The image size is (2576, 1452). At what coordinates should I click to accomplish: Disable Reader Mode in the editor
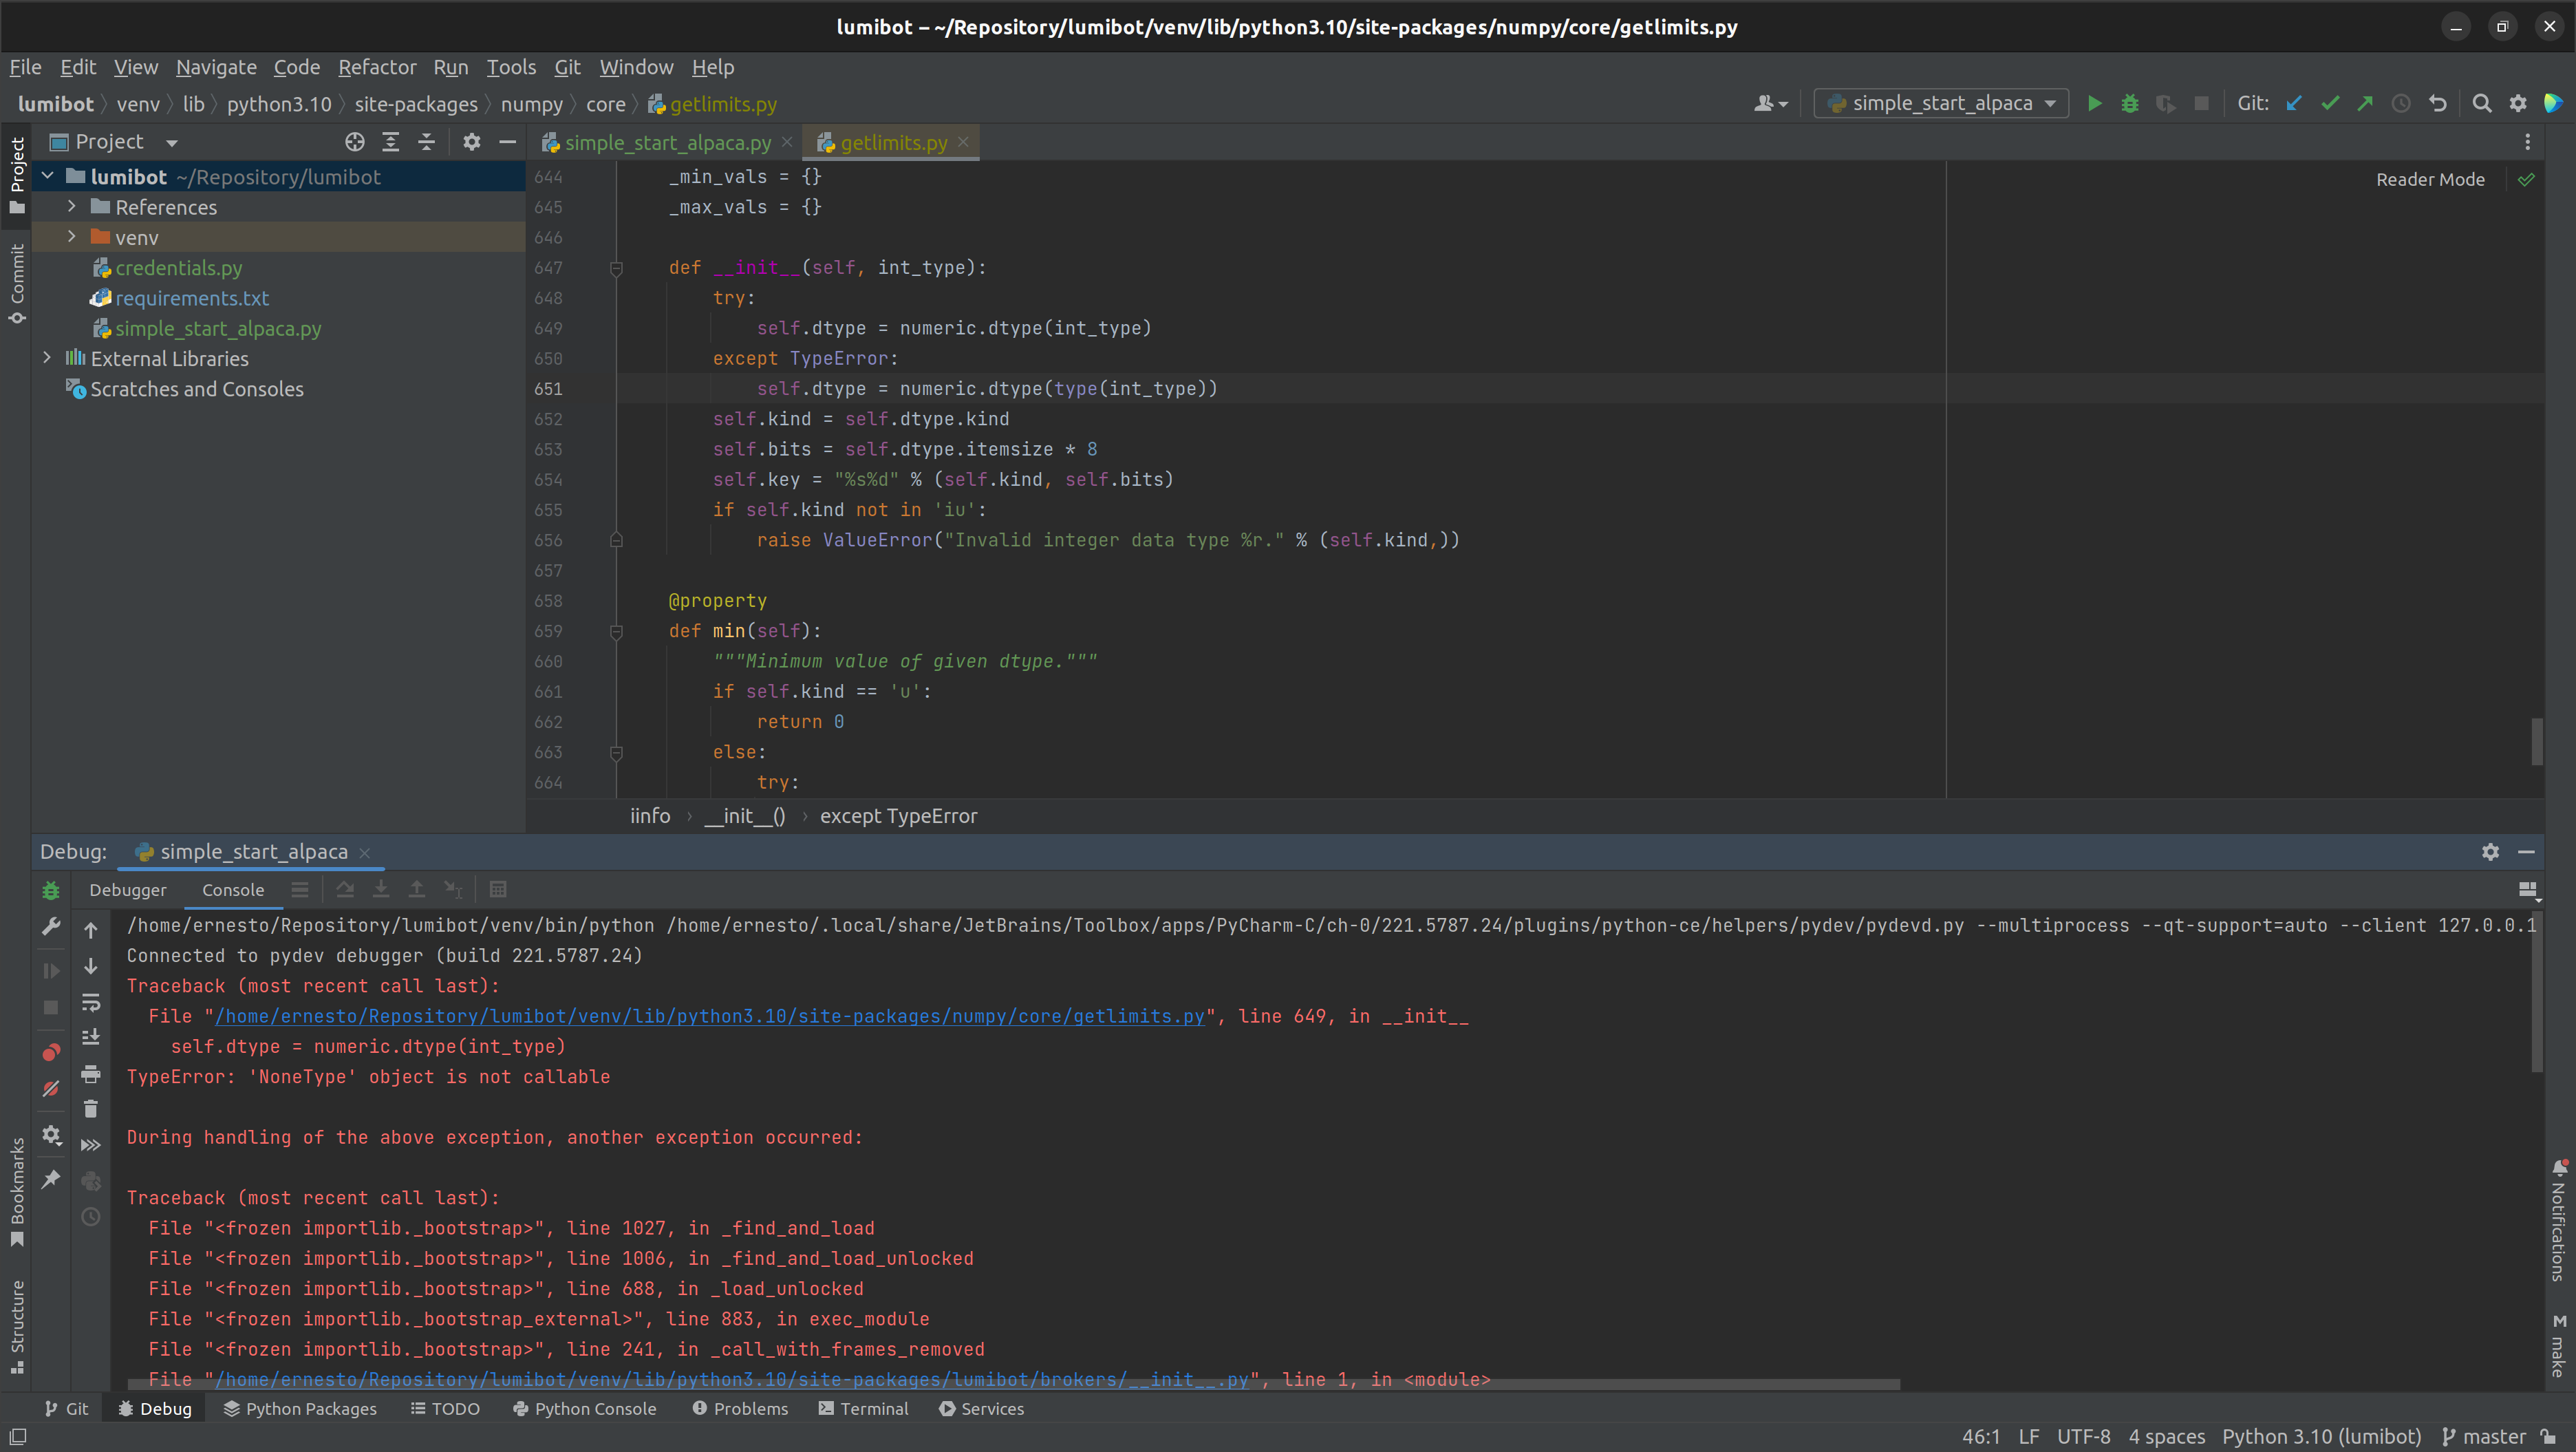[x=2430, y=179]
